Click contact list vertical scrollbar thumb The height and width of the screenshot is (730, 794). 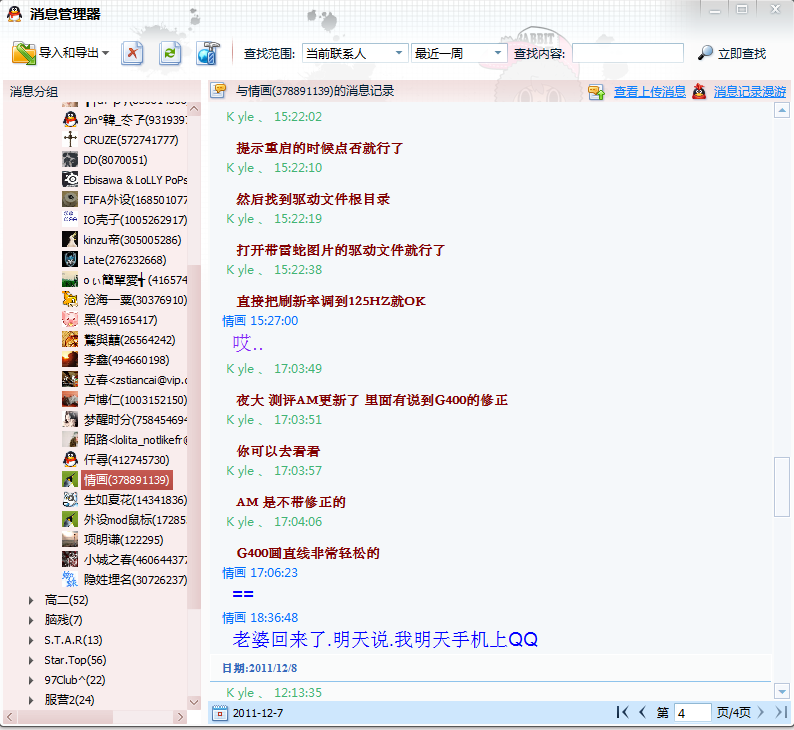[194, 436]
